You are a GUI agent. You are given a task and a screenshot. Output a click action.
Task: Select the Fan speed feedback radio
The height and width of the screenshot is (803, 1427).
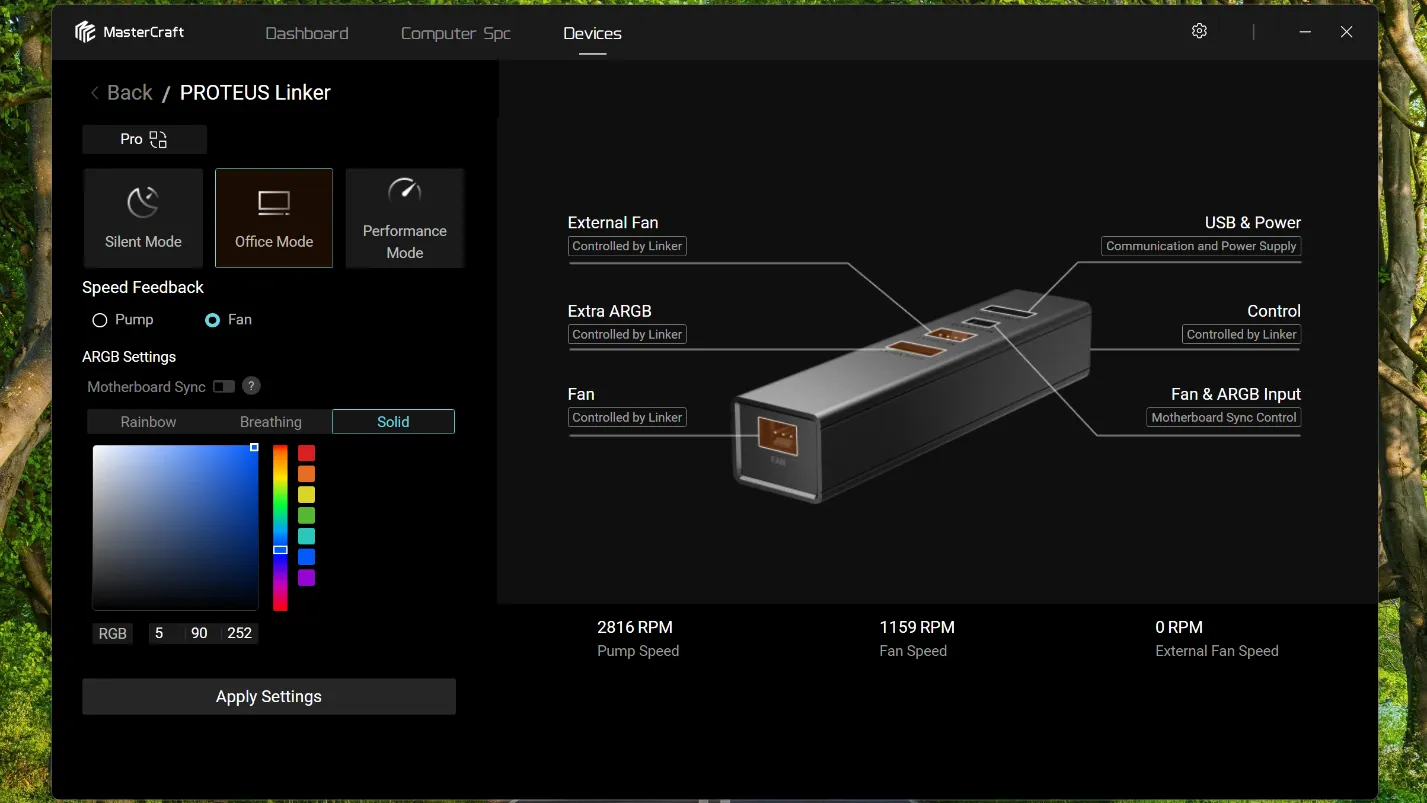tap(212, 320)
